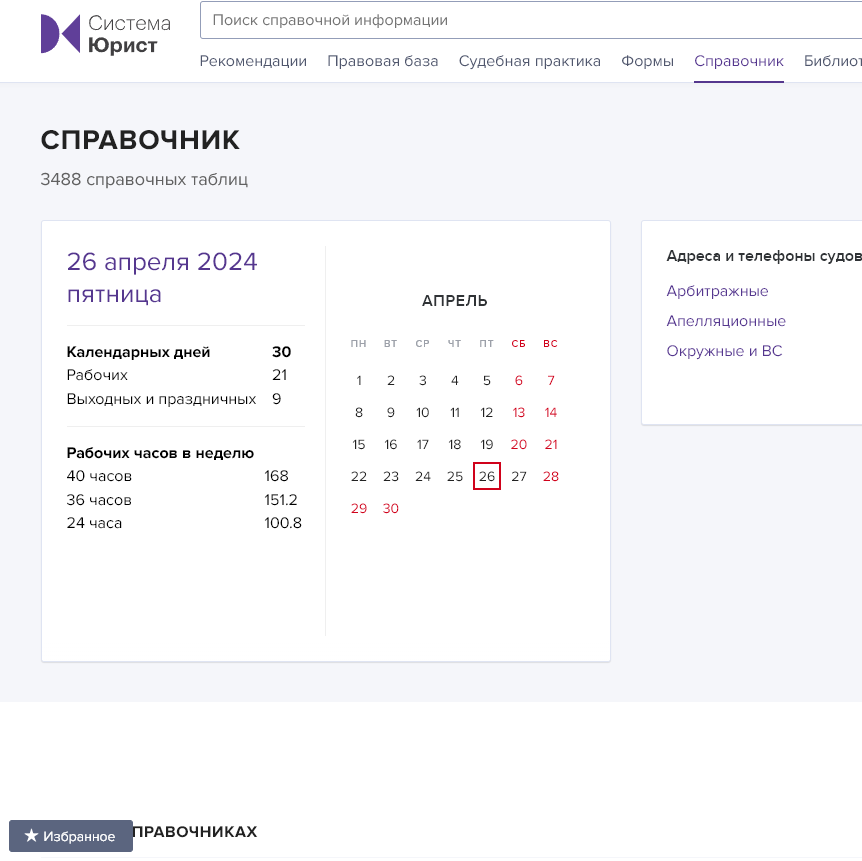The image size is (862, 861).
Task: Choose Saturday April 6 in calendar
Action: pos(518,380)
